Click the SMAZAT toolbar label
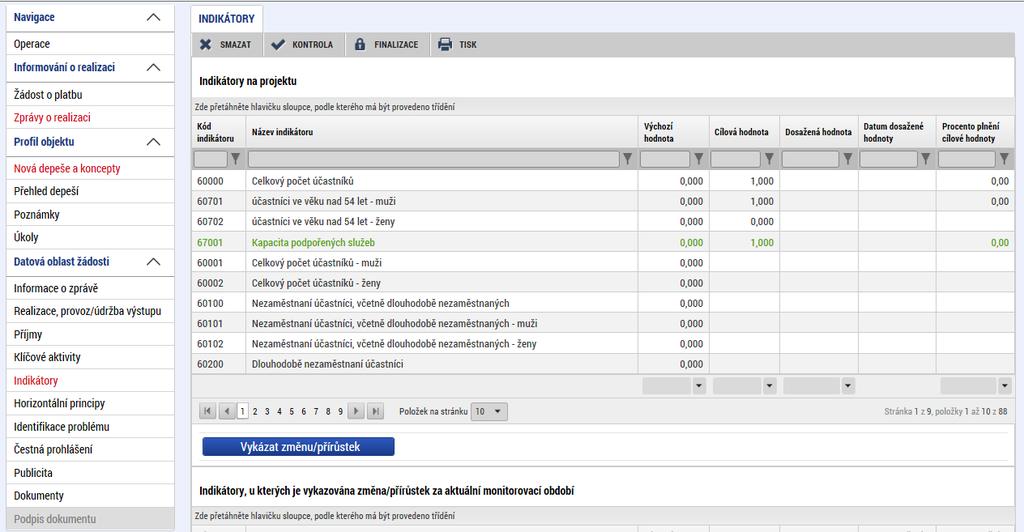The image size is (1024, 532). coord(235,45)
